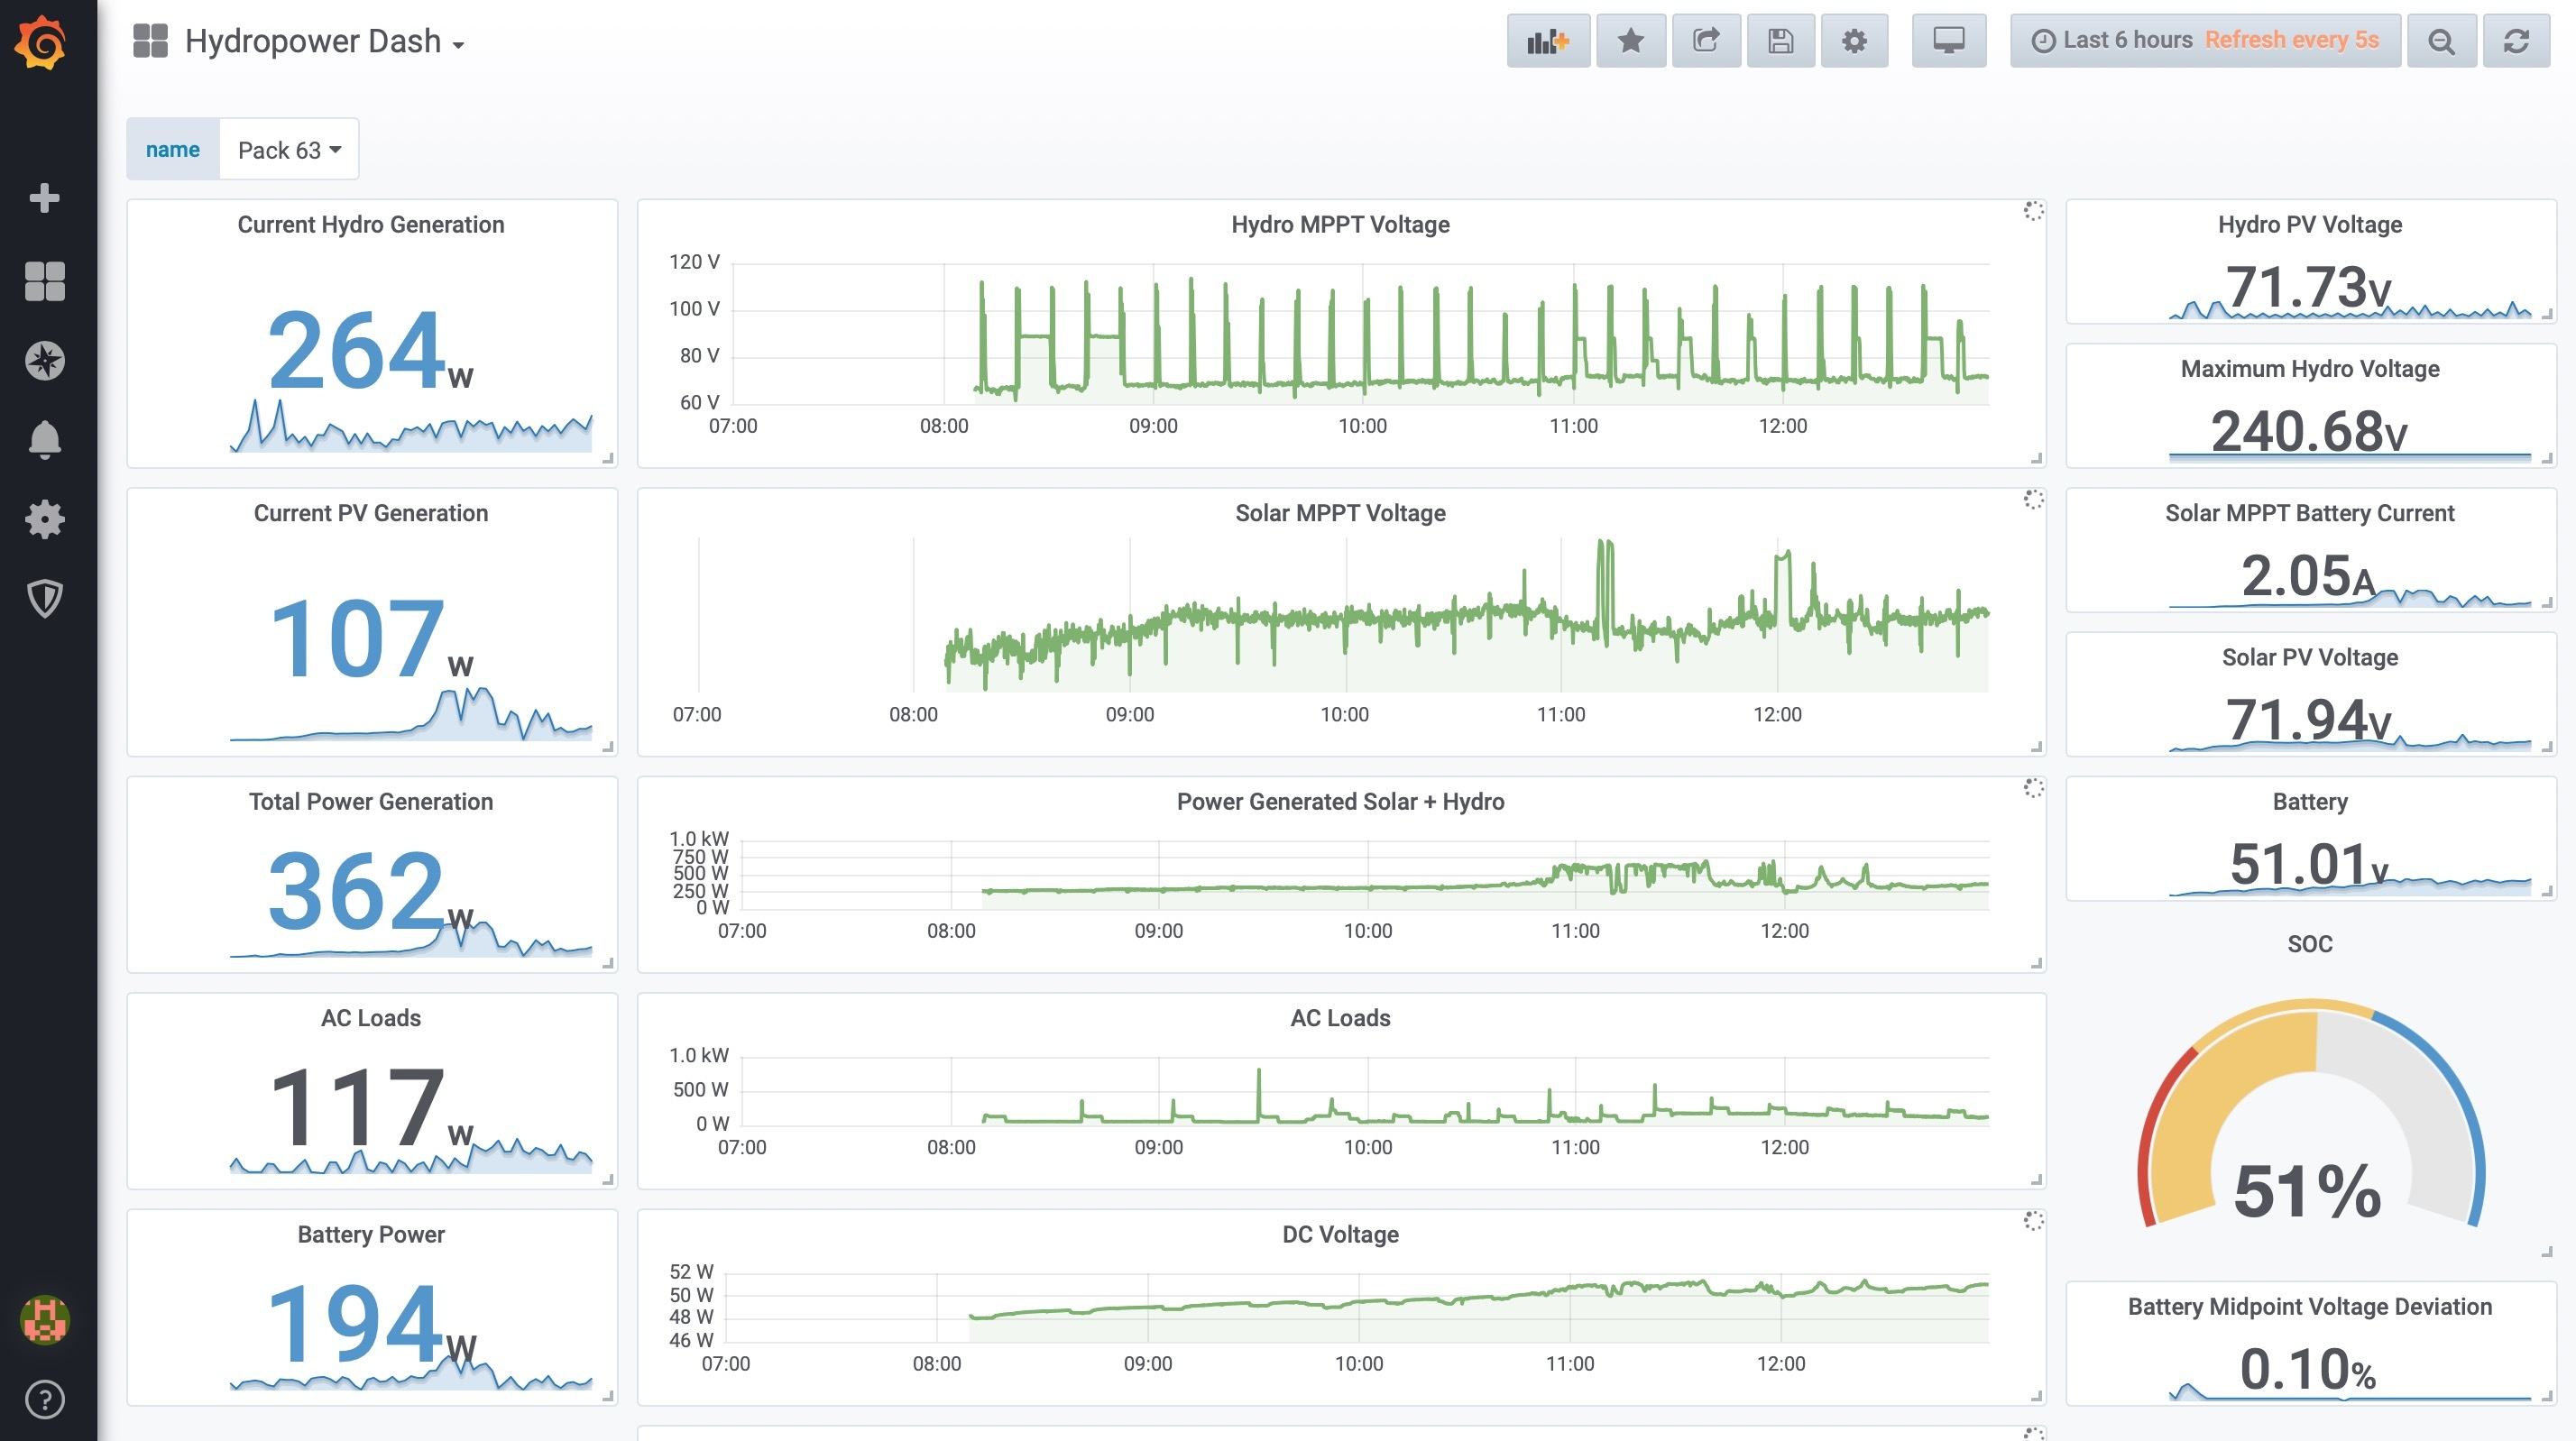Viewport: 2576px width, 1441px height.
Task: Click the Share dashboard icon
Action: (x=1705, y=41)
